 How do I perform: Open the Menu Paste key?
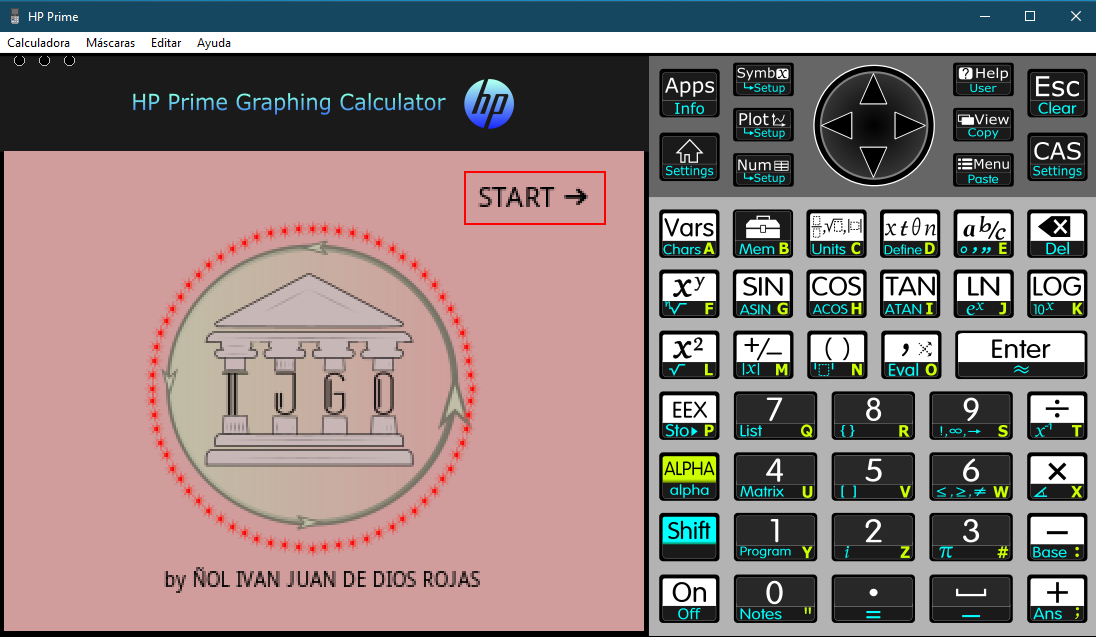pos(982,170)
